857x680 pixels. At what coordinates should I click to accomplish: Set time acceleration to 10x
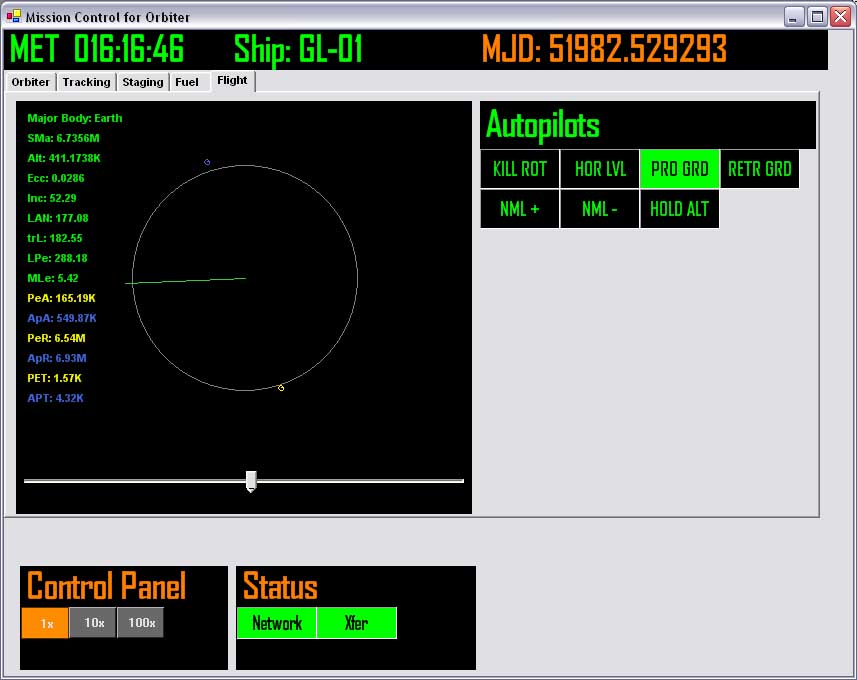pos(93,623)
